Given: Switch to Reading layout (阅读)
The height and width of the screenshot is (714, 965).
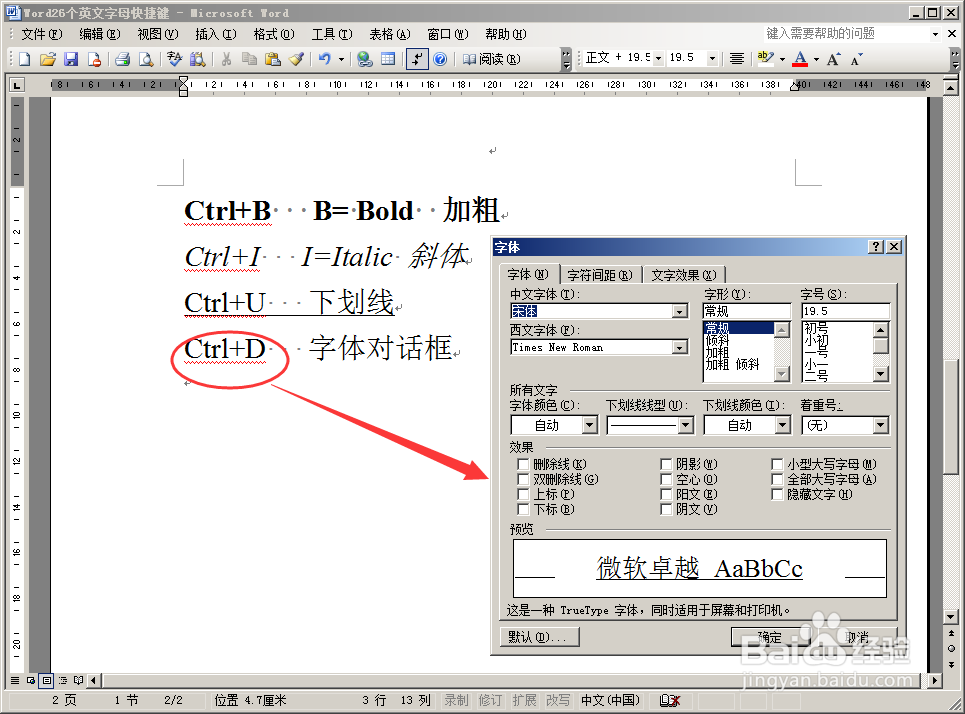Looking at the screenshot, I should point(491,59).
